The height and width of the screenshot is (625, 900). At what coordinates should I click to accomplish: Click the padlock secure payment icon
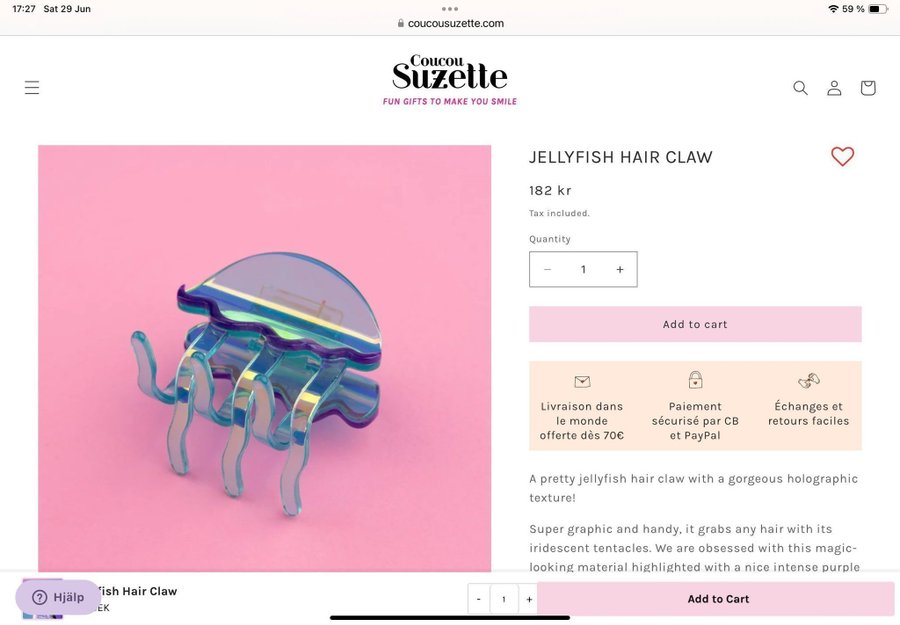coord(695,380)
